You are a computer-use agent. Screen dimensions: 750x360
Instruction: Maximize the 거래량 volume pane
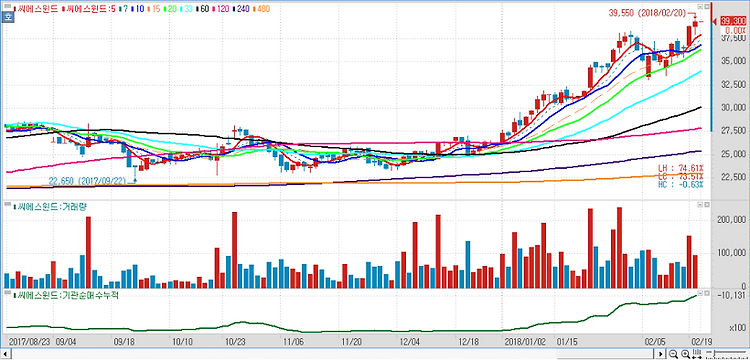[x=706, y=205]
